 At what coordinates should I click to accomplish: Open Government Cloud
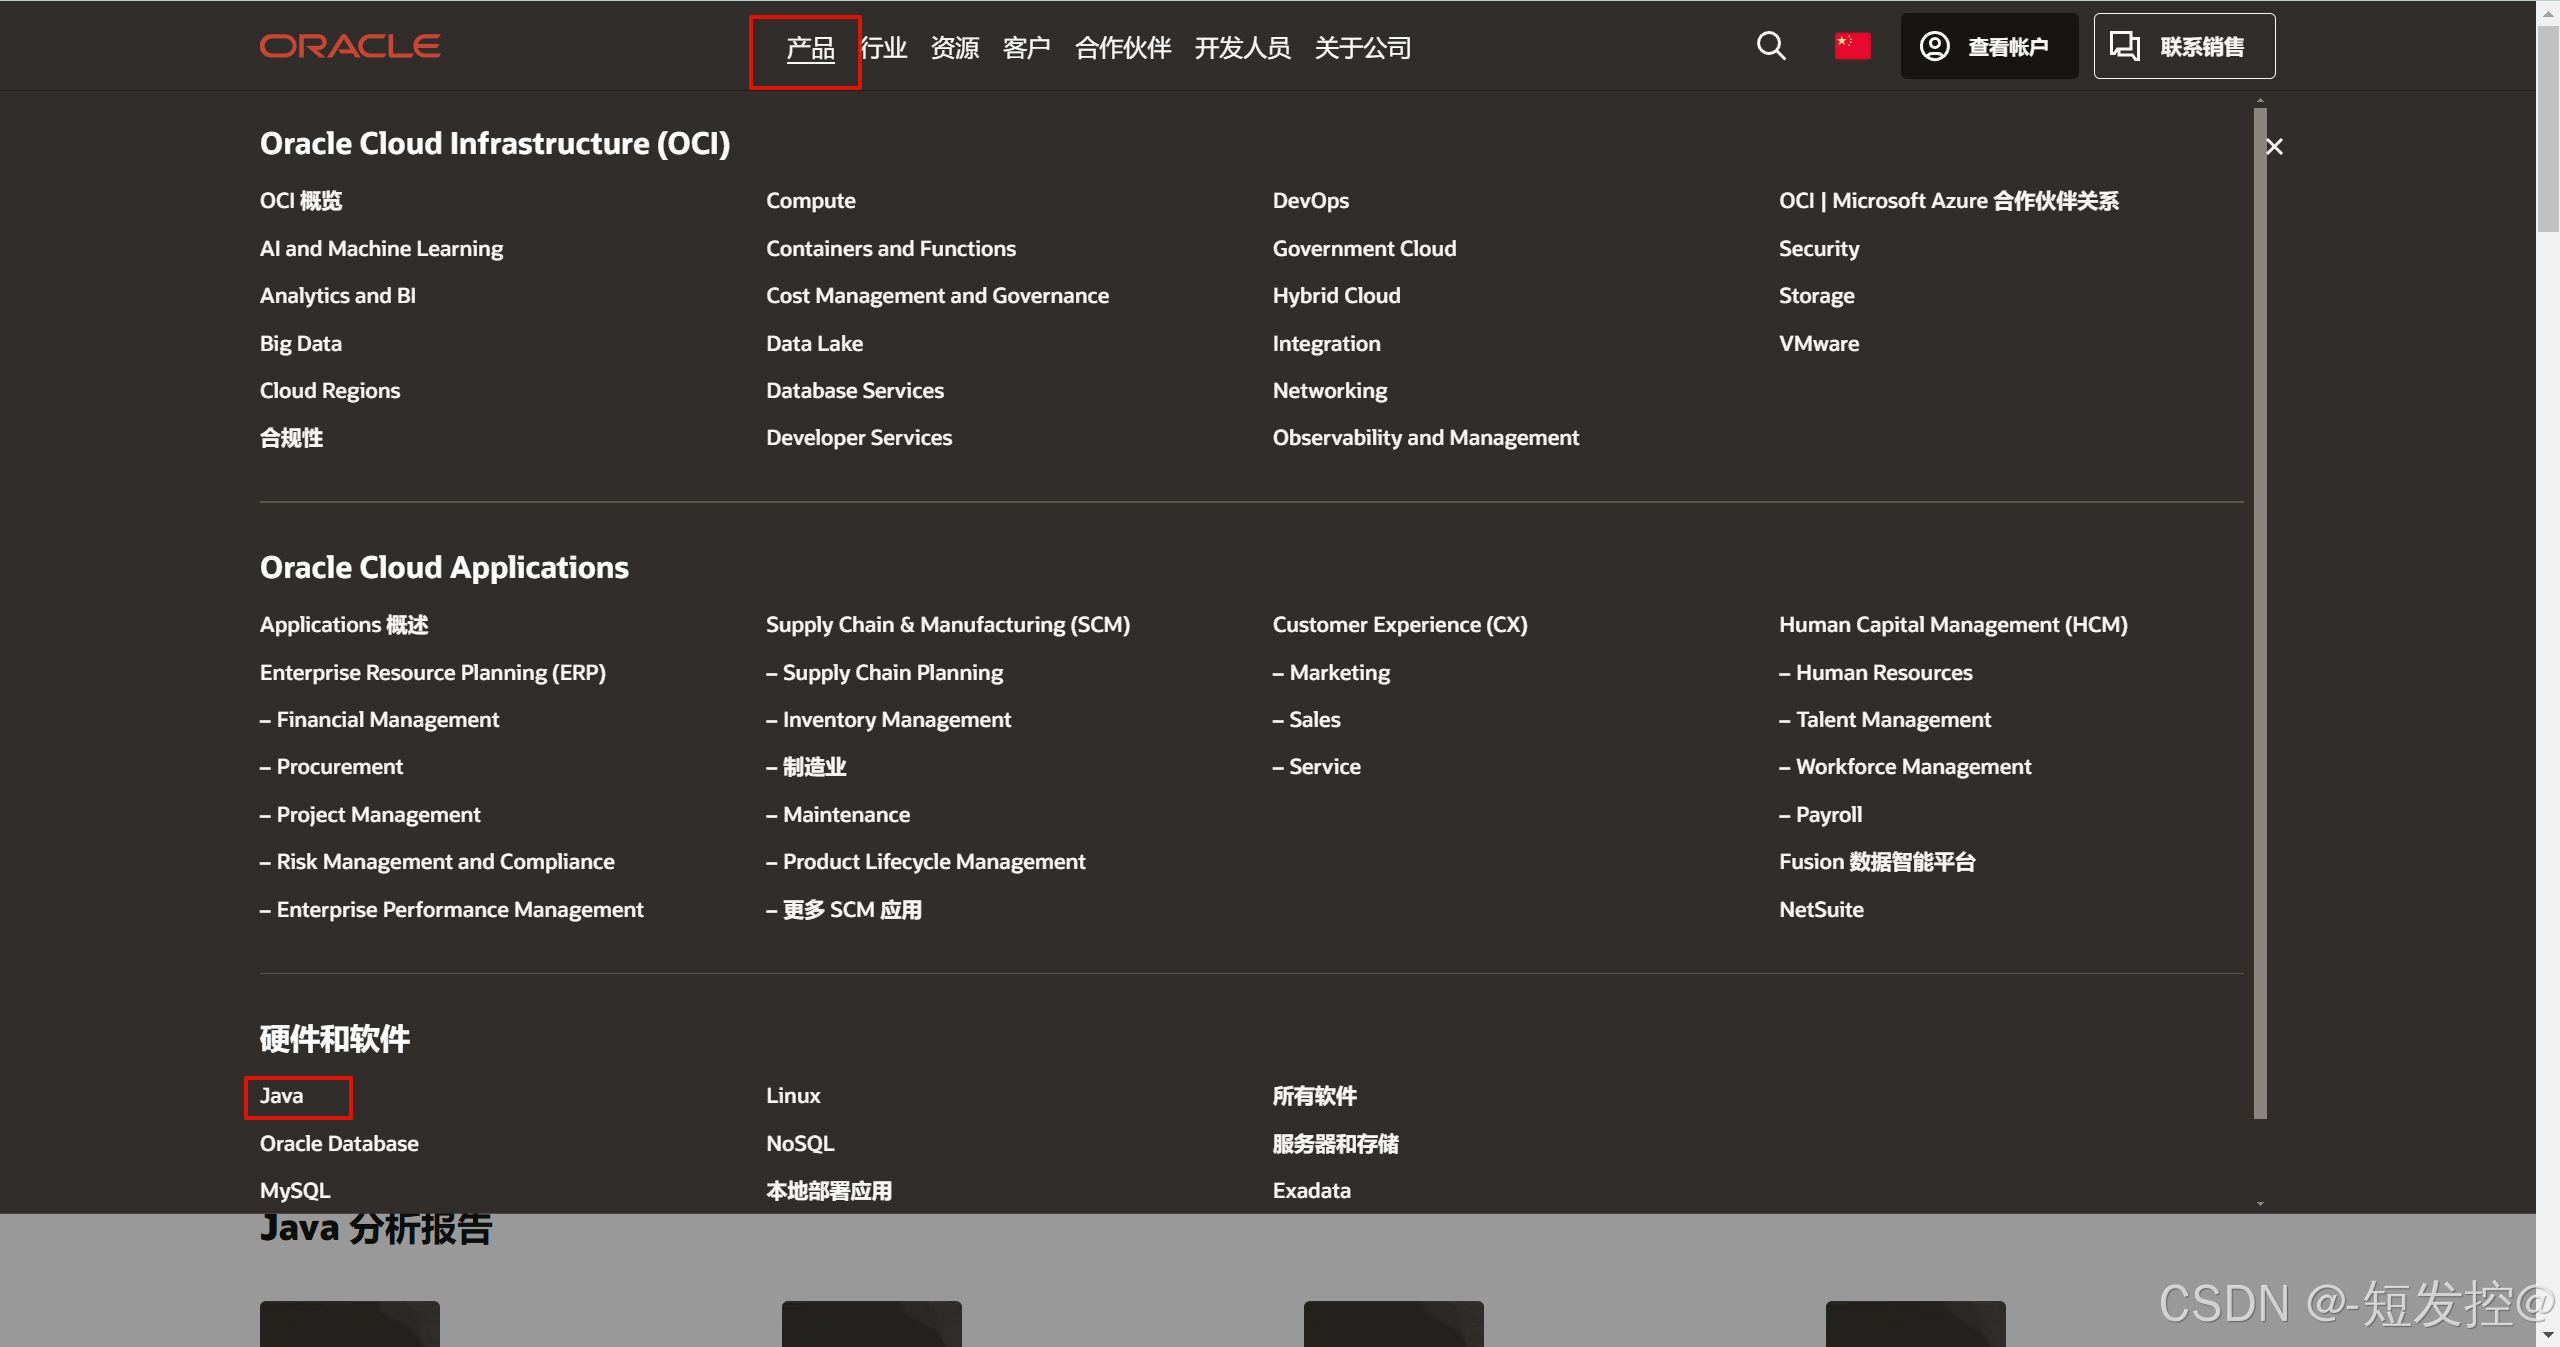1364,249
